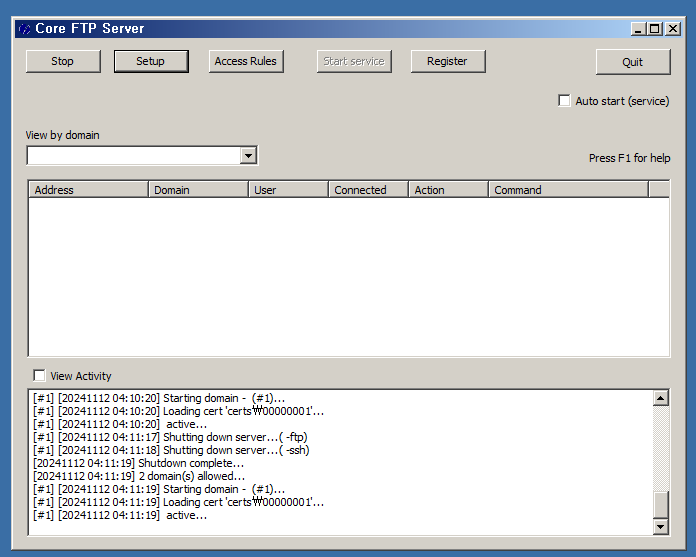The height and width of the screenshot is (557, 696).
Task: Sort by the Action column header
Action: [x=448, y=190]
